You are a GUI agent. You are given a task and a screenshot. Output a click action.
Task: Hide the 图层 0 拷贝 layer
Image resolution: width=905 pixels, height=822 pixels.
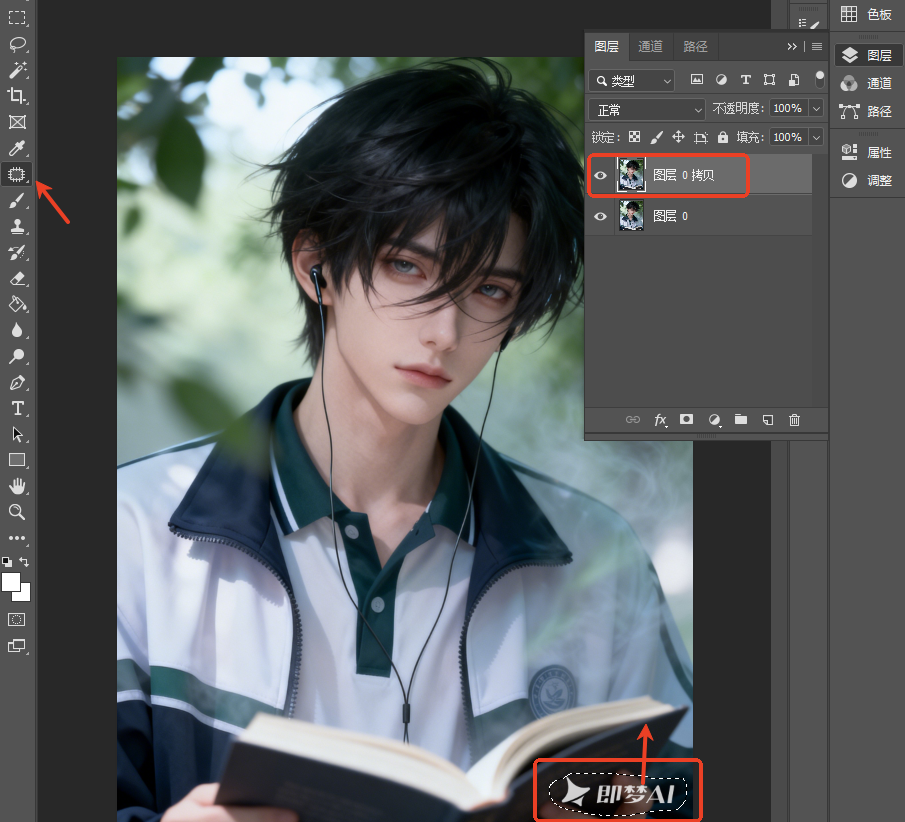point(600,175)
